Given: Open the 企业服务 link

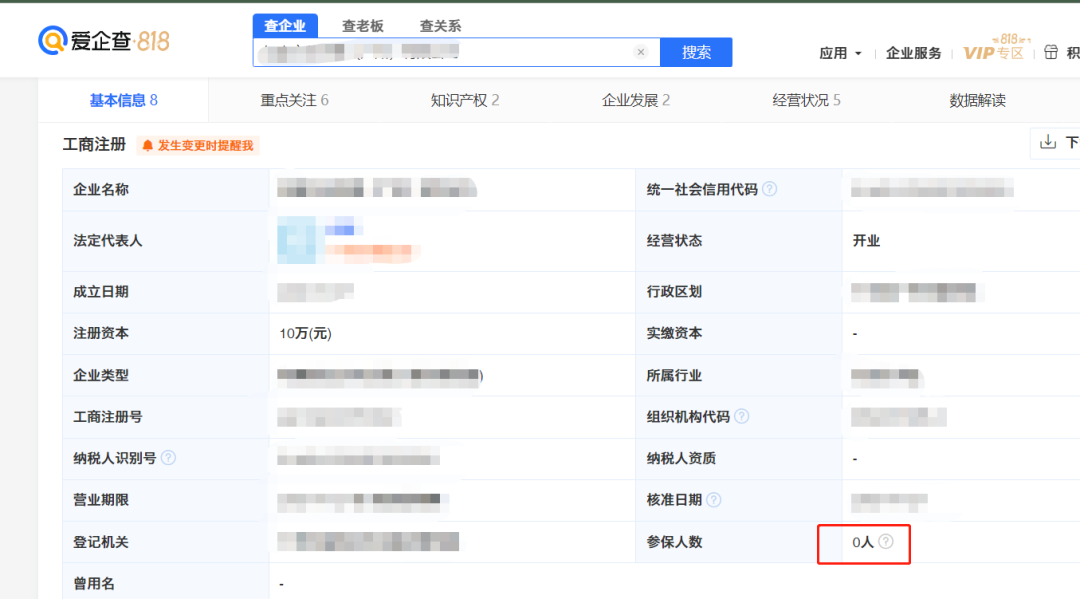Looking at the screenshot, I should click(x=913, y=53).
